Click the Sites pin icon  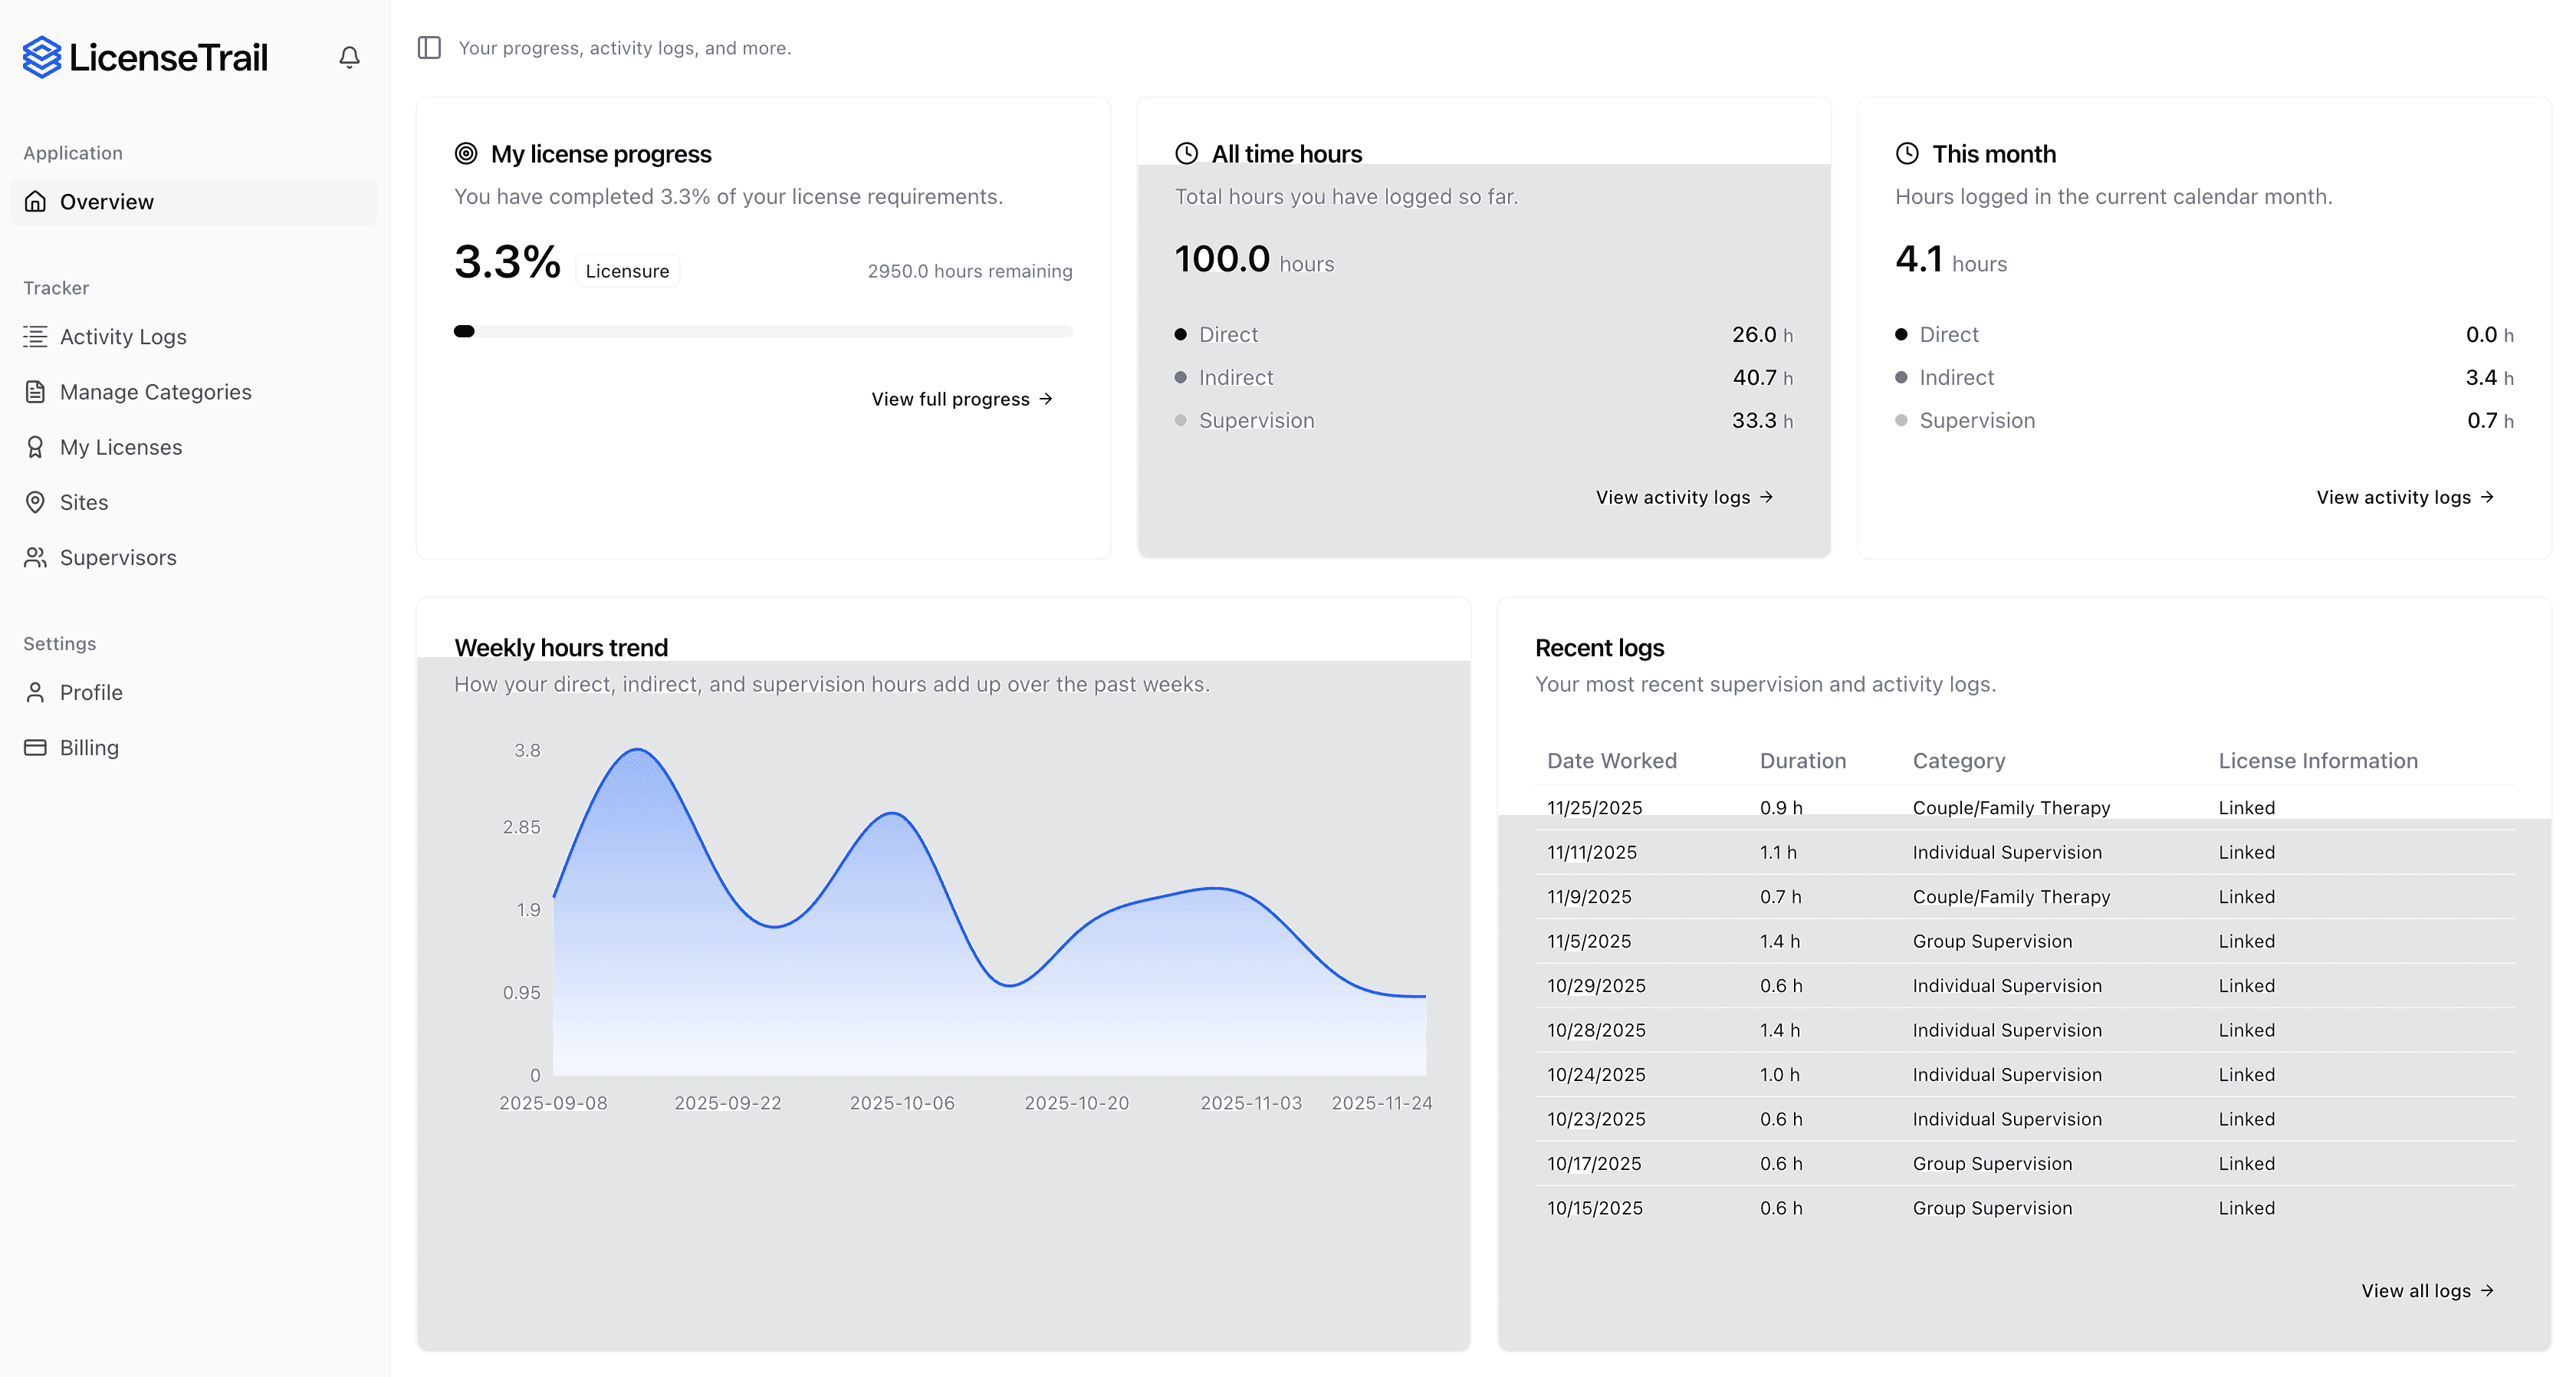coord(35,502)
